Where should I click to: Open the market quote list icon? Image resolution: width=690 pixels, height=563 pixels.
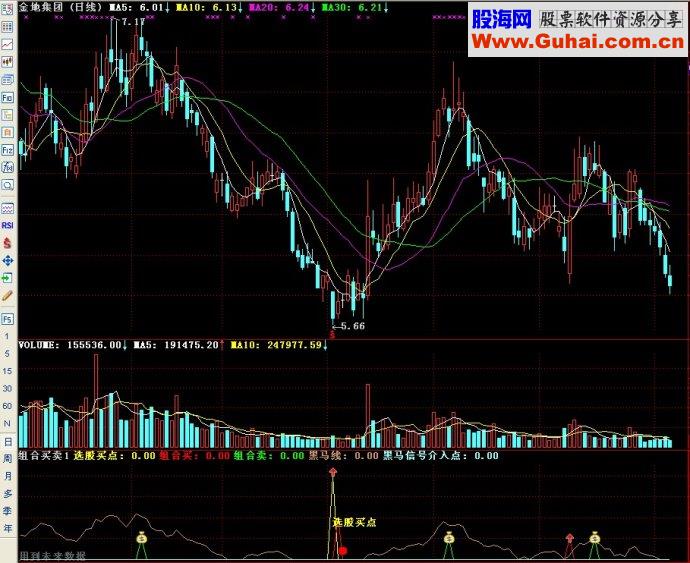[7, 9]
